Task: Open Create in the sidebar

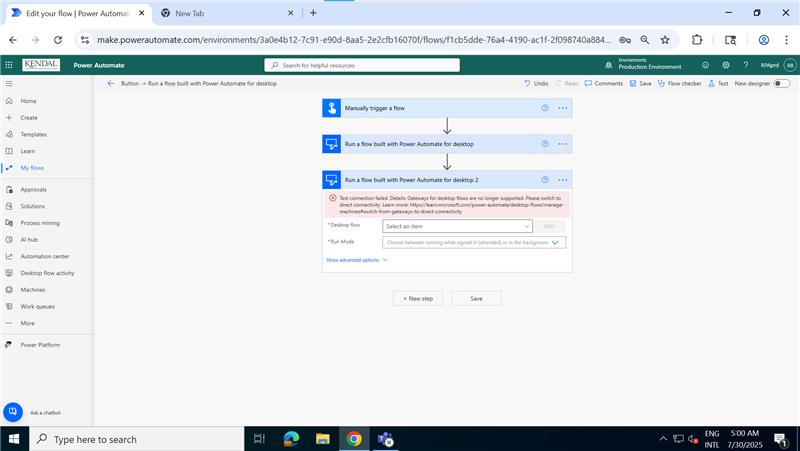Action: [29, 117]
